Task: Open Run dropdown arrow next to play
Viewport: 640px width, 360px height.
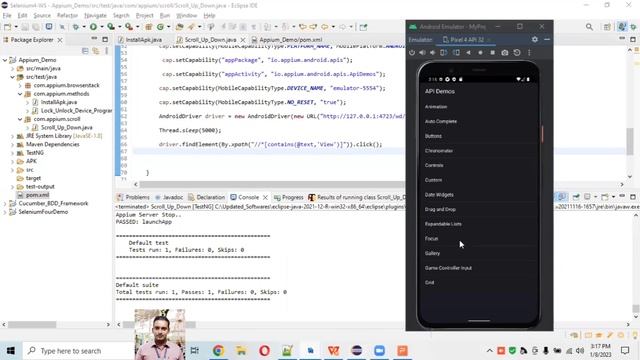Action: [102, 27]
